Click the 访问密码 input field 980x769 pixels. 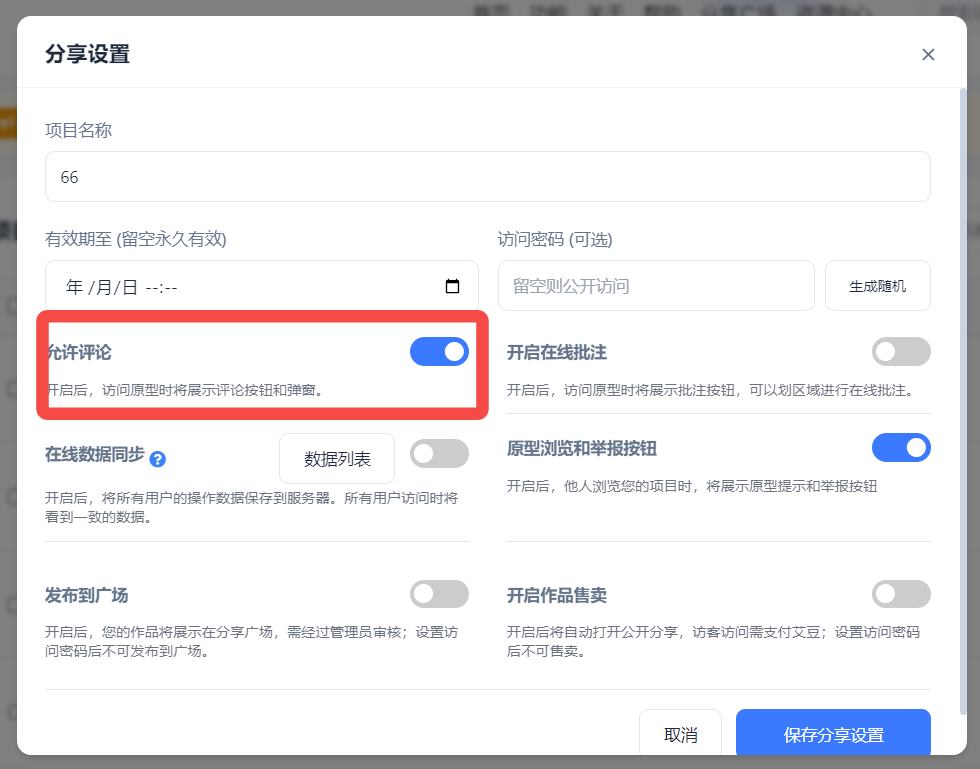656,286
